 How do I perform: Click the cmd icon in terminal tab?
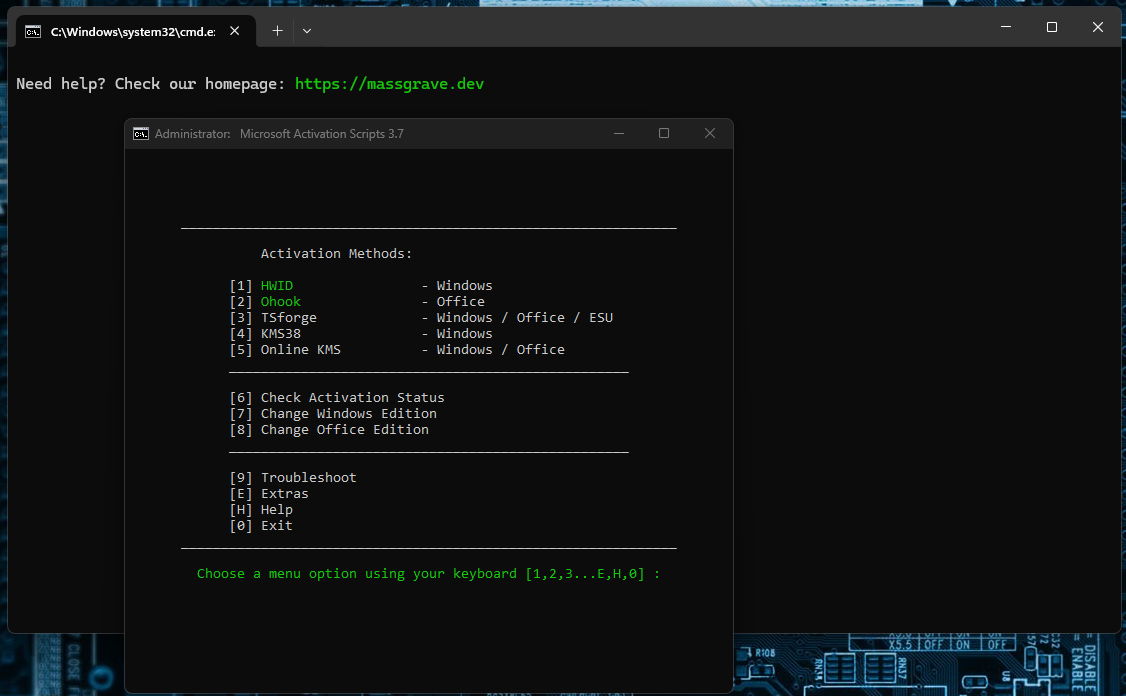pyautogui.click(x=33, y=32)
